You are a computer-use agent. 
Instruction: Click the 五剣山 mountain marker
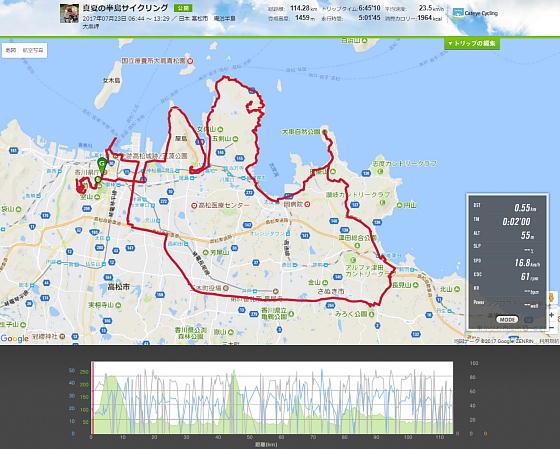235,139
